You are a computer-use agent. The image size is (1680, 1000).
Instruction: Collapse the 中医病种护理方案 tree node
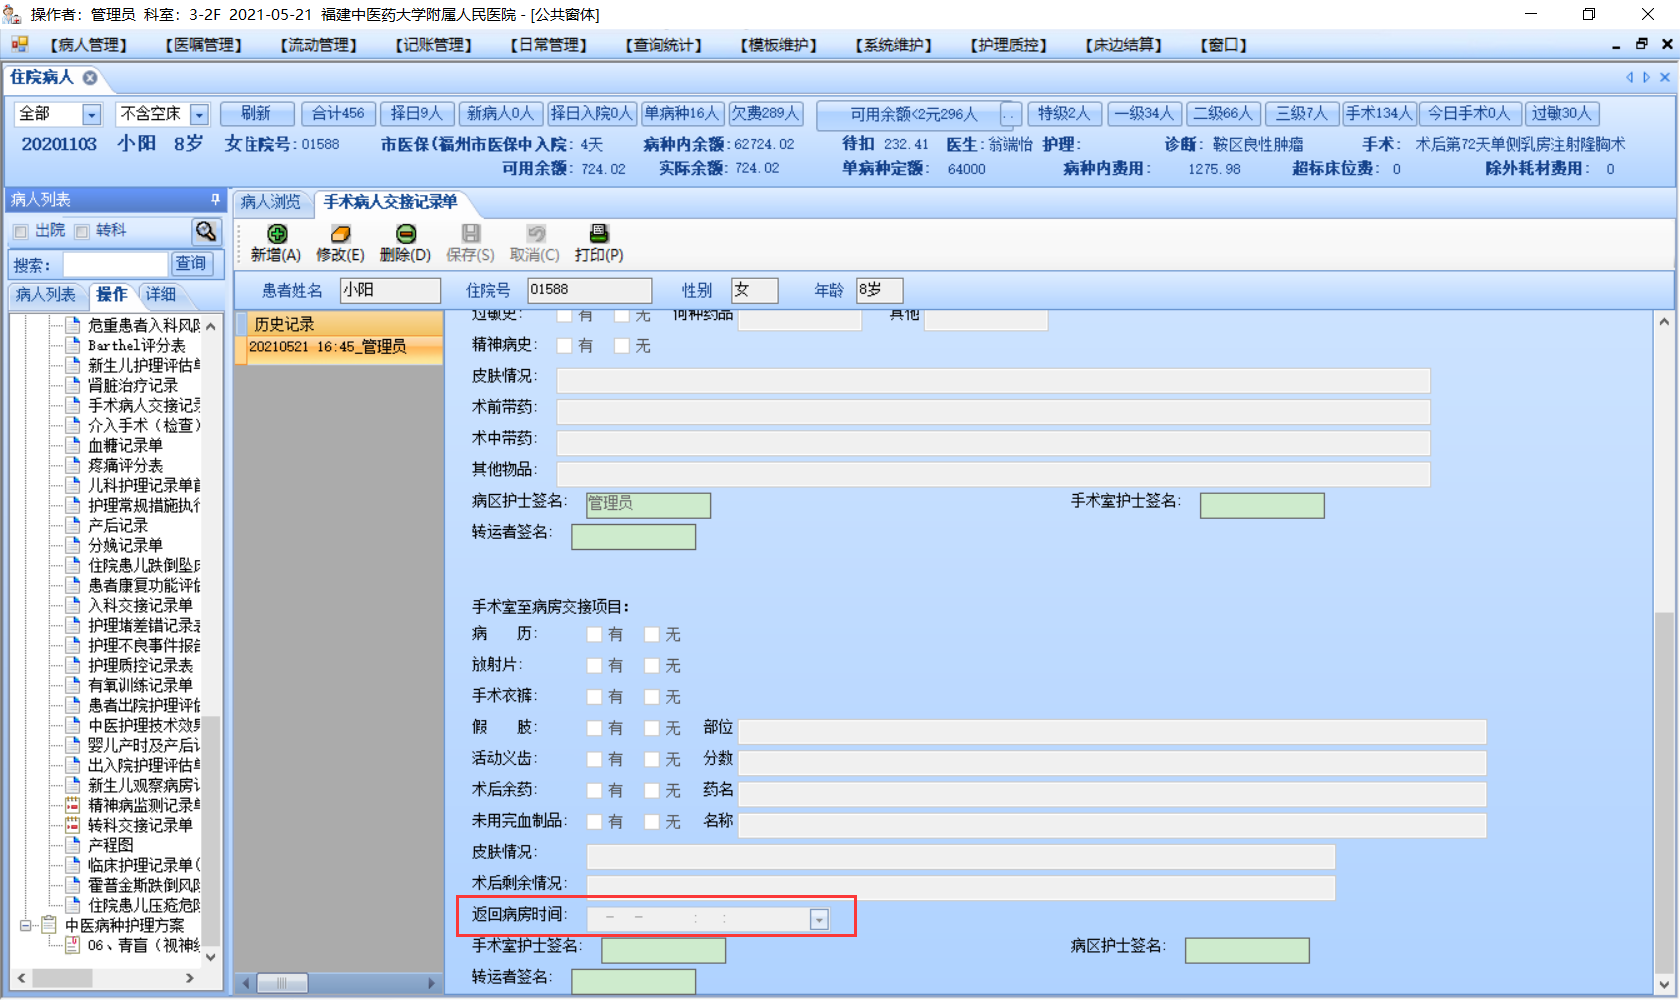(26, 925)
